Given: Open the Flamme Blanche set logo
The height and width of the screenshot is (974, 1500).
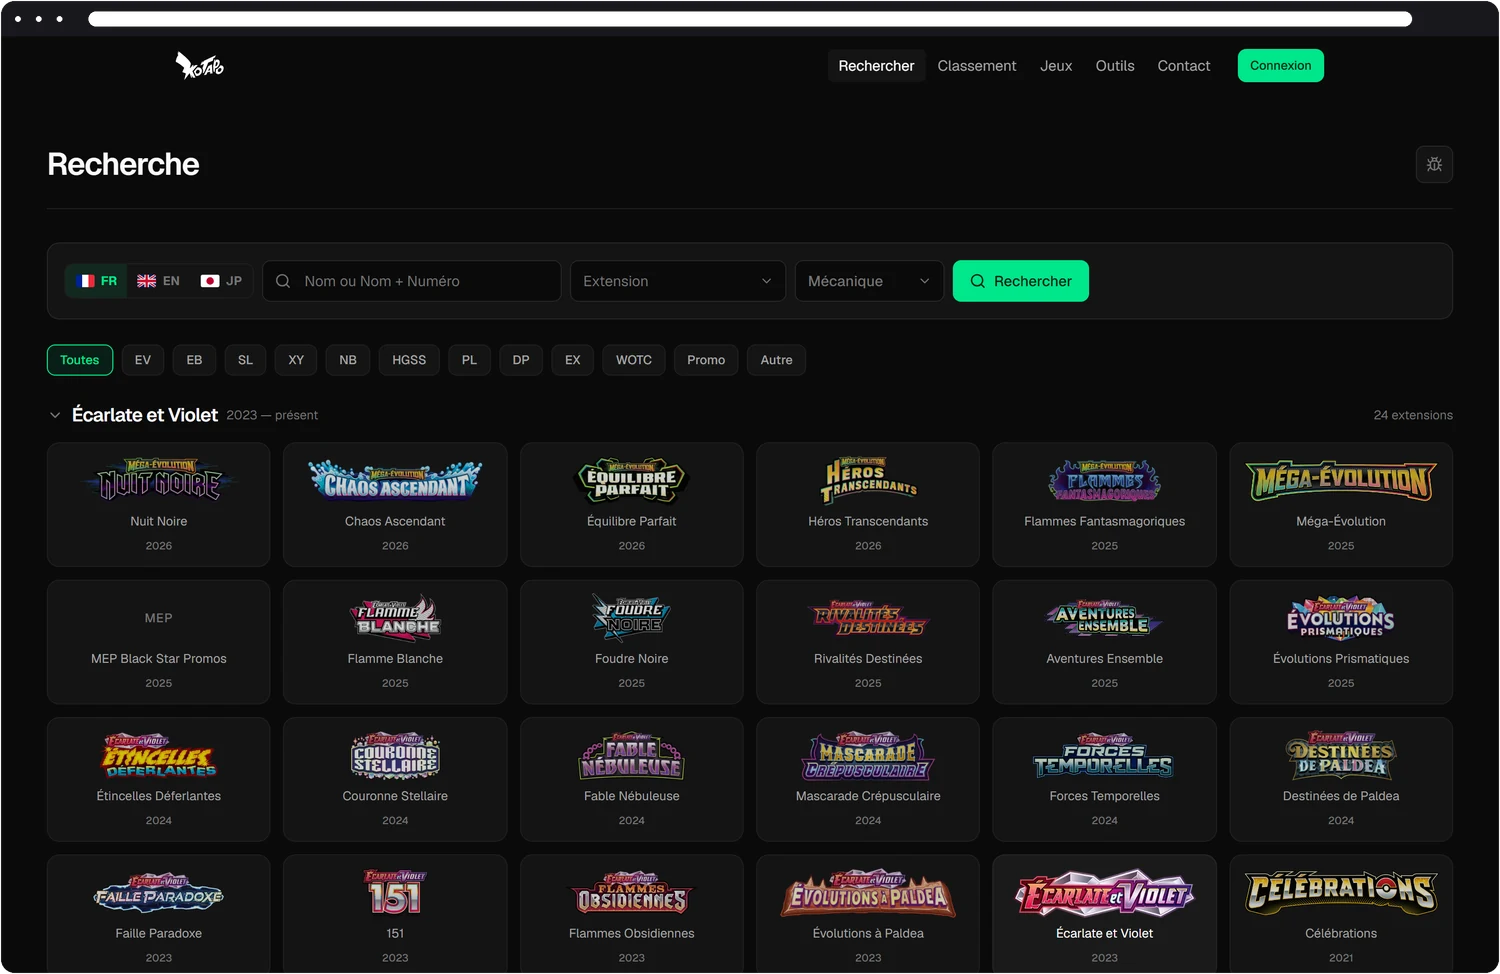Looking at the screenshot, I should 395,618.
